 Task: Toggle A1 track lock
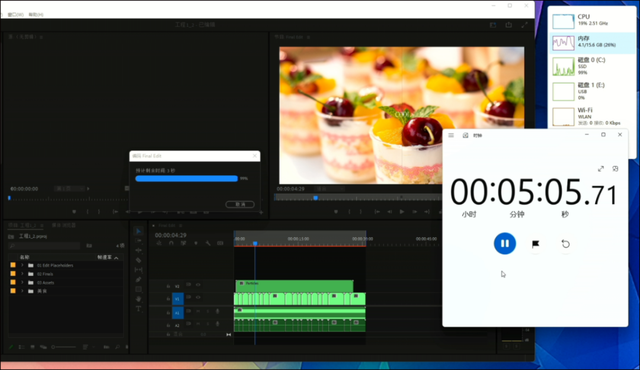click(168, 313)
